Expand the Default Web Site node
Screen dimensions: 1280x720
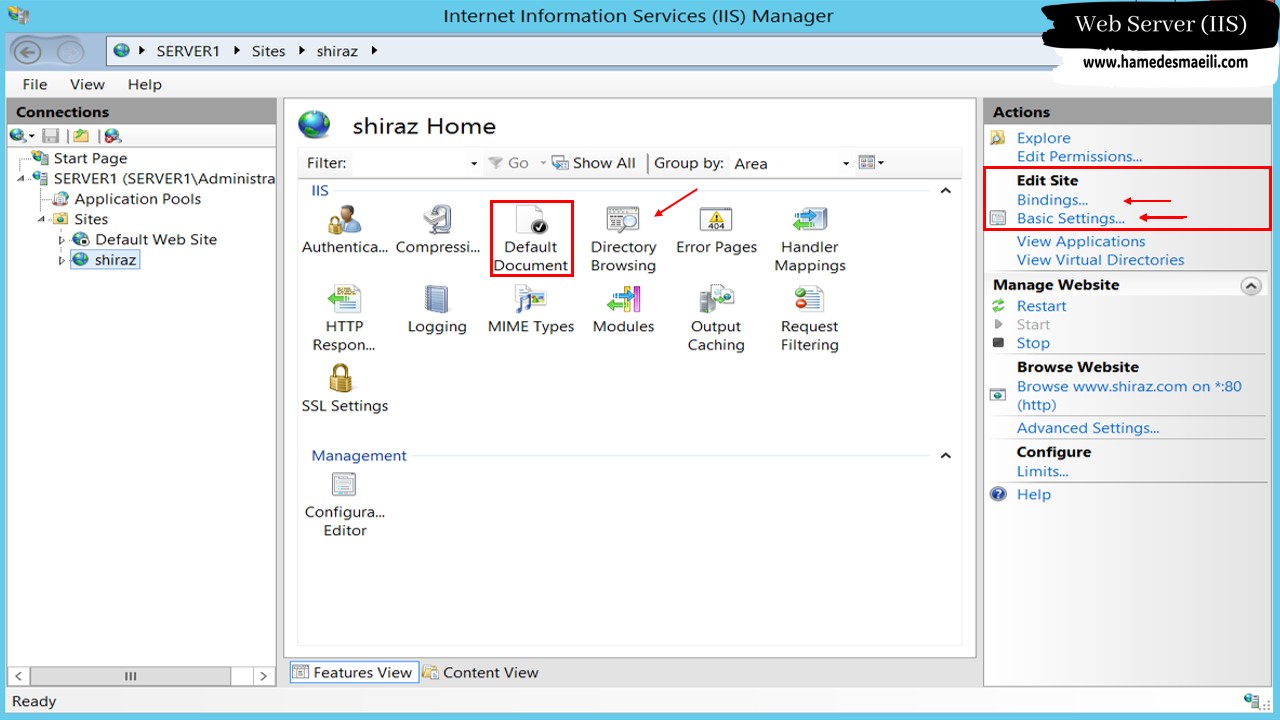pos(62,240)
